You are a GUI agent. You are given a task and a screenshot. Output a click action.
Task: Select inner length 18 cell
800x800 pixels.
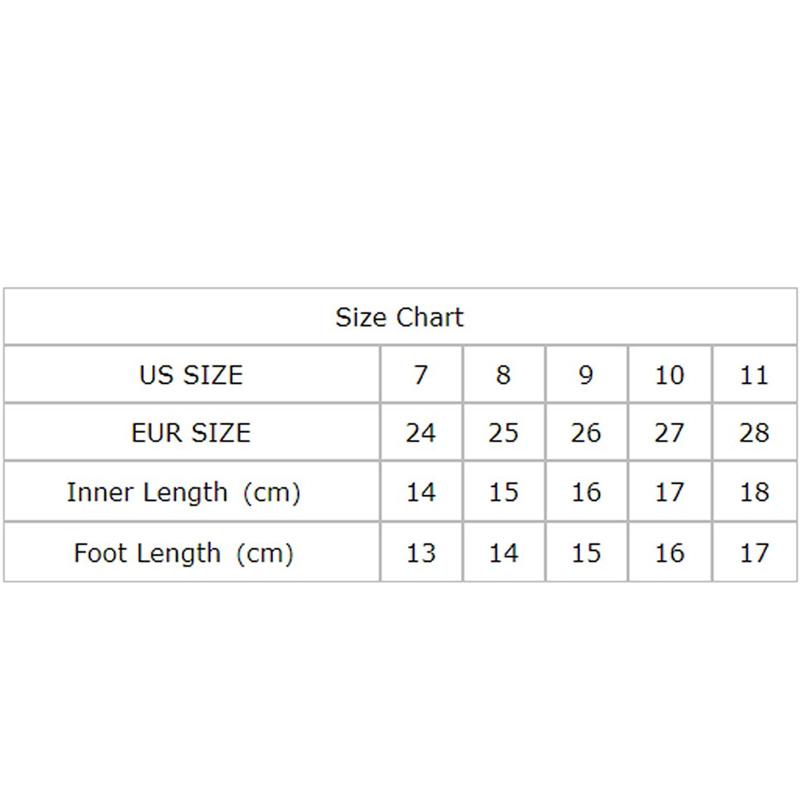coord(755,492)
